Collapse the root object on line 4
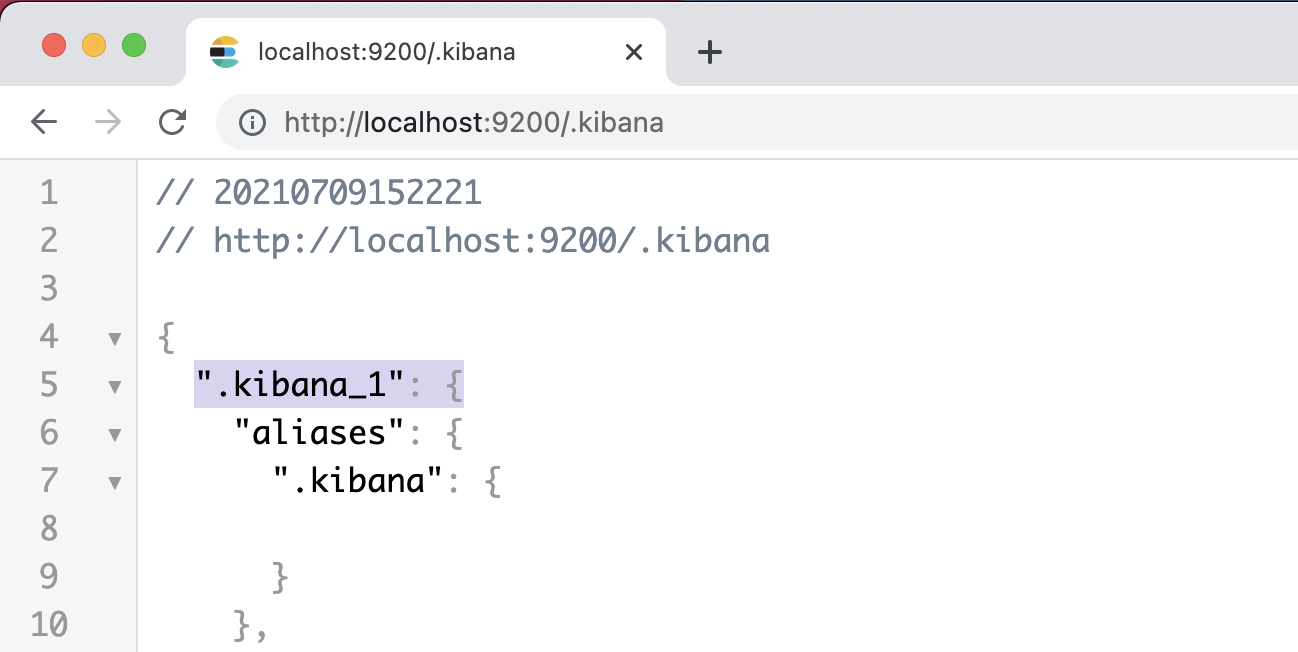The image size is (1298, 652). click(x=115, y=339)
